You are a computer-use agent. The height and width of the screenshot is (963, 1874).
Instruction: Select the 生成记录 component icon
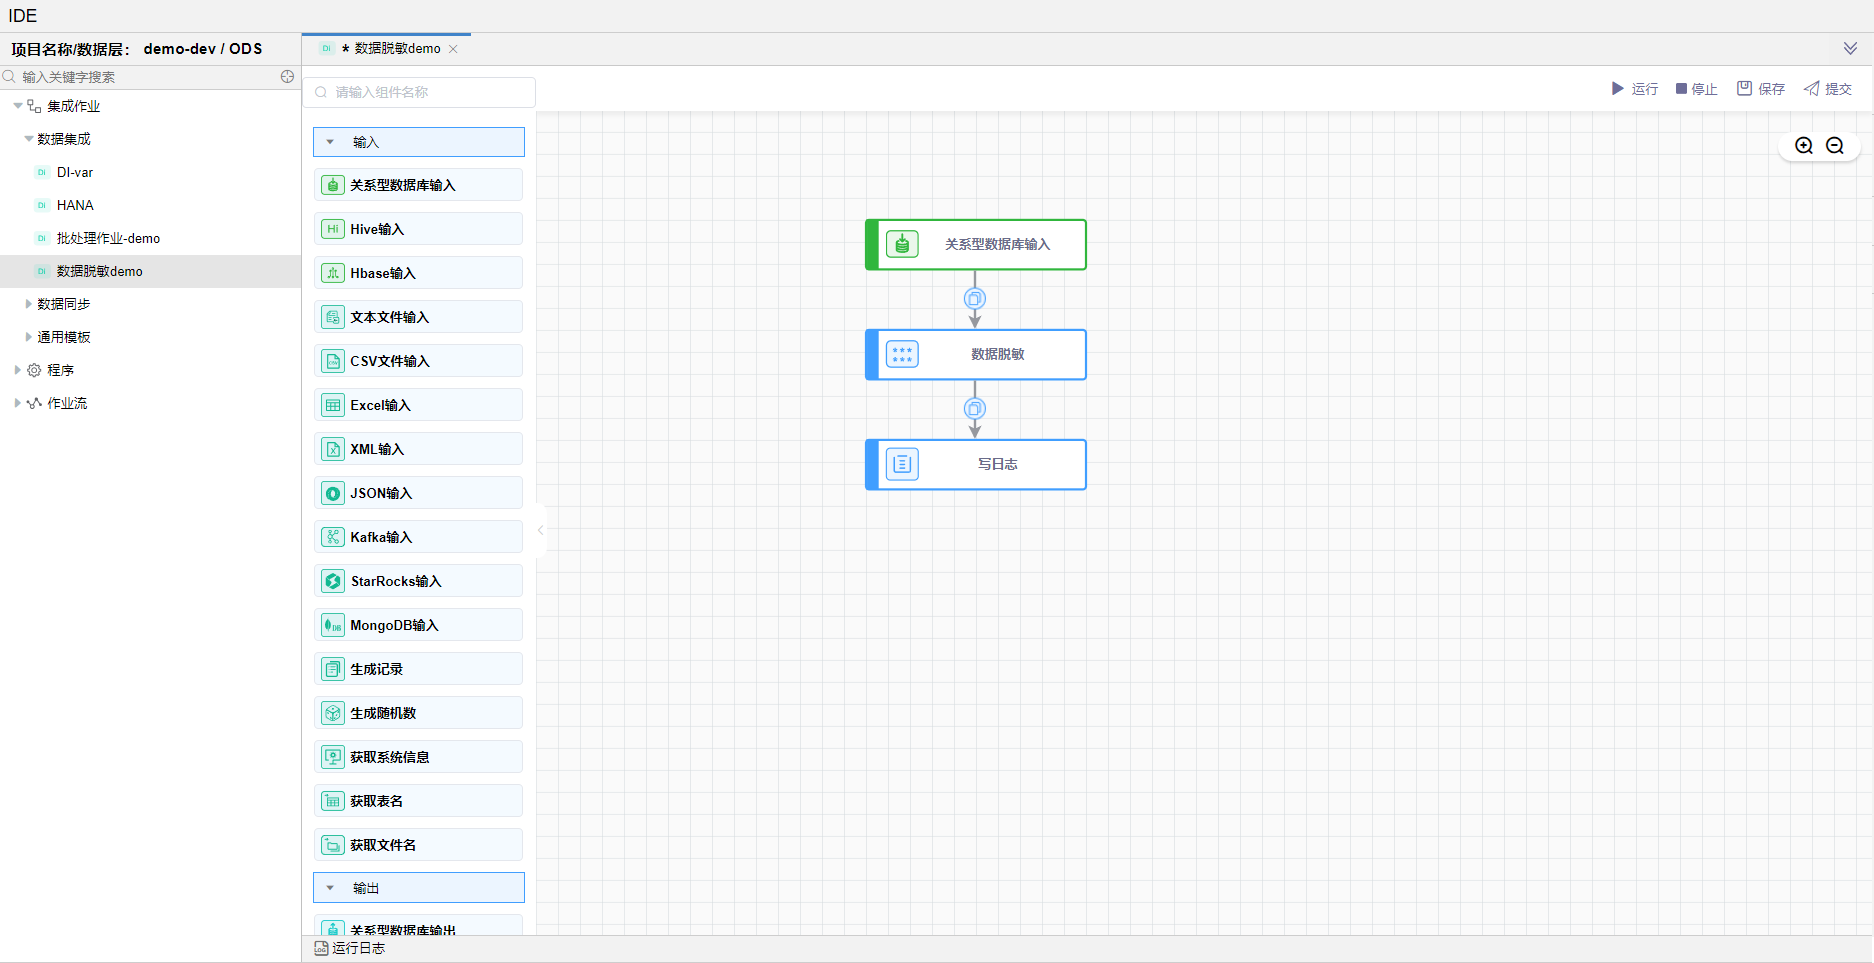333,669
